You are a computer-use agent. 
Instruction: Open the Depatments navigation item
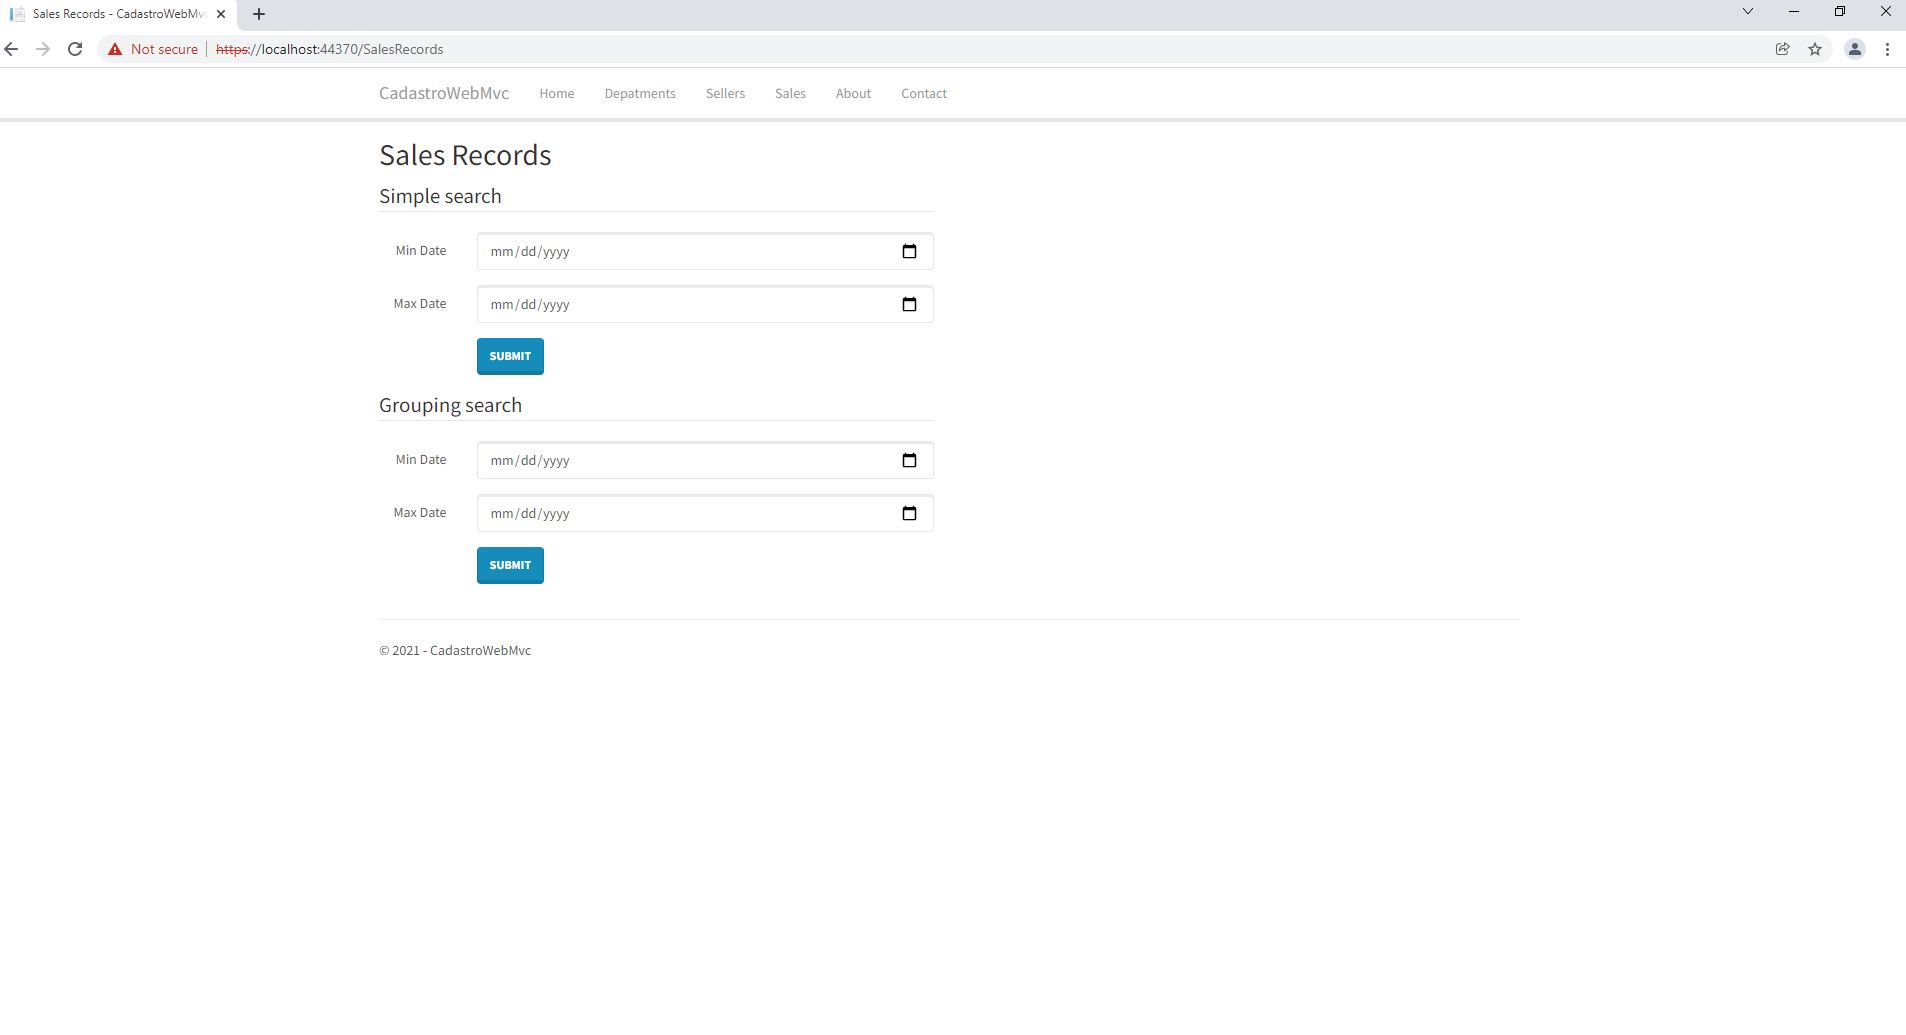[x=640, y=93]
